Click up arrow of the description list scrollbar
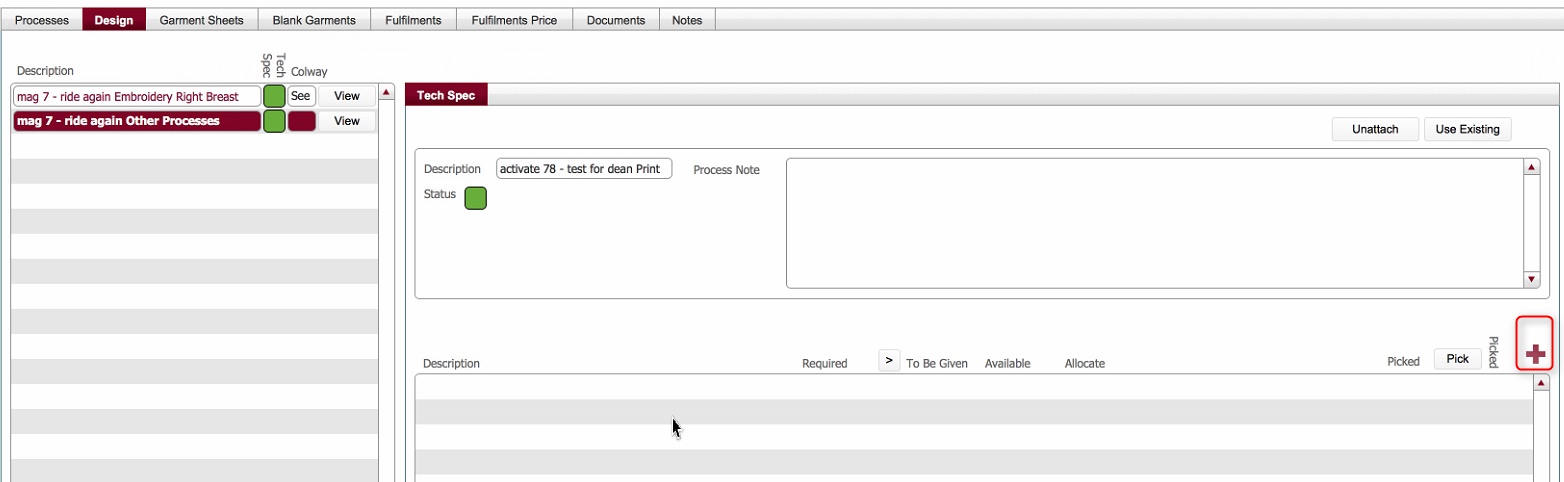The image size is (1564, 482). coord(387,94)
